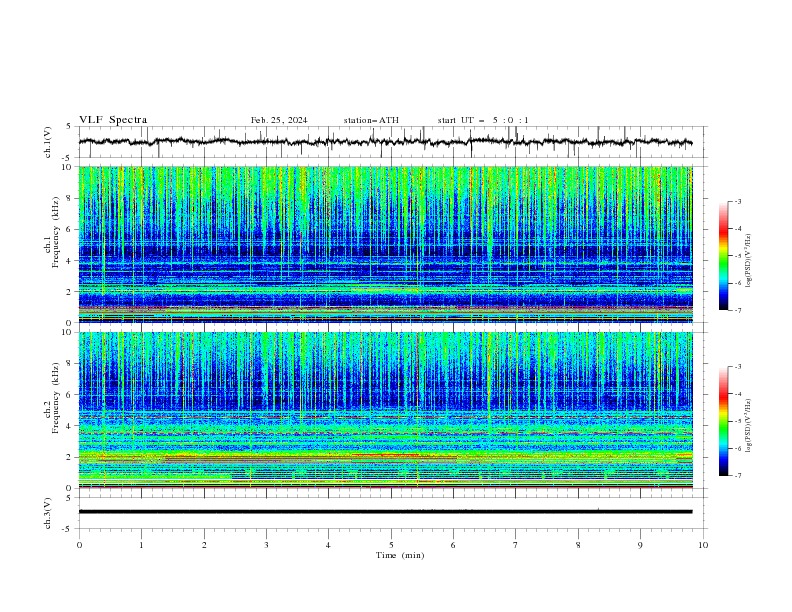Viewport: 792px width, 612px height.
Task: Click the 'ch.1(V)' waveform axis label
Action: point(48,142)
